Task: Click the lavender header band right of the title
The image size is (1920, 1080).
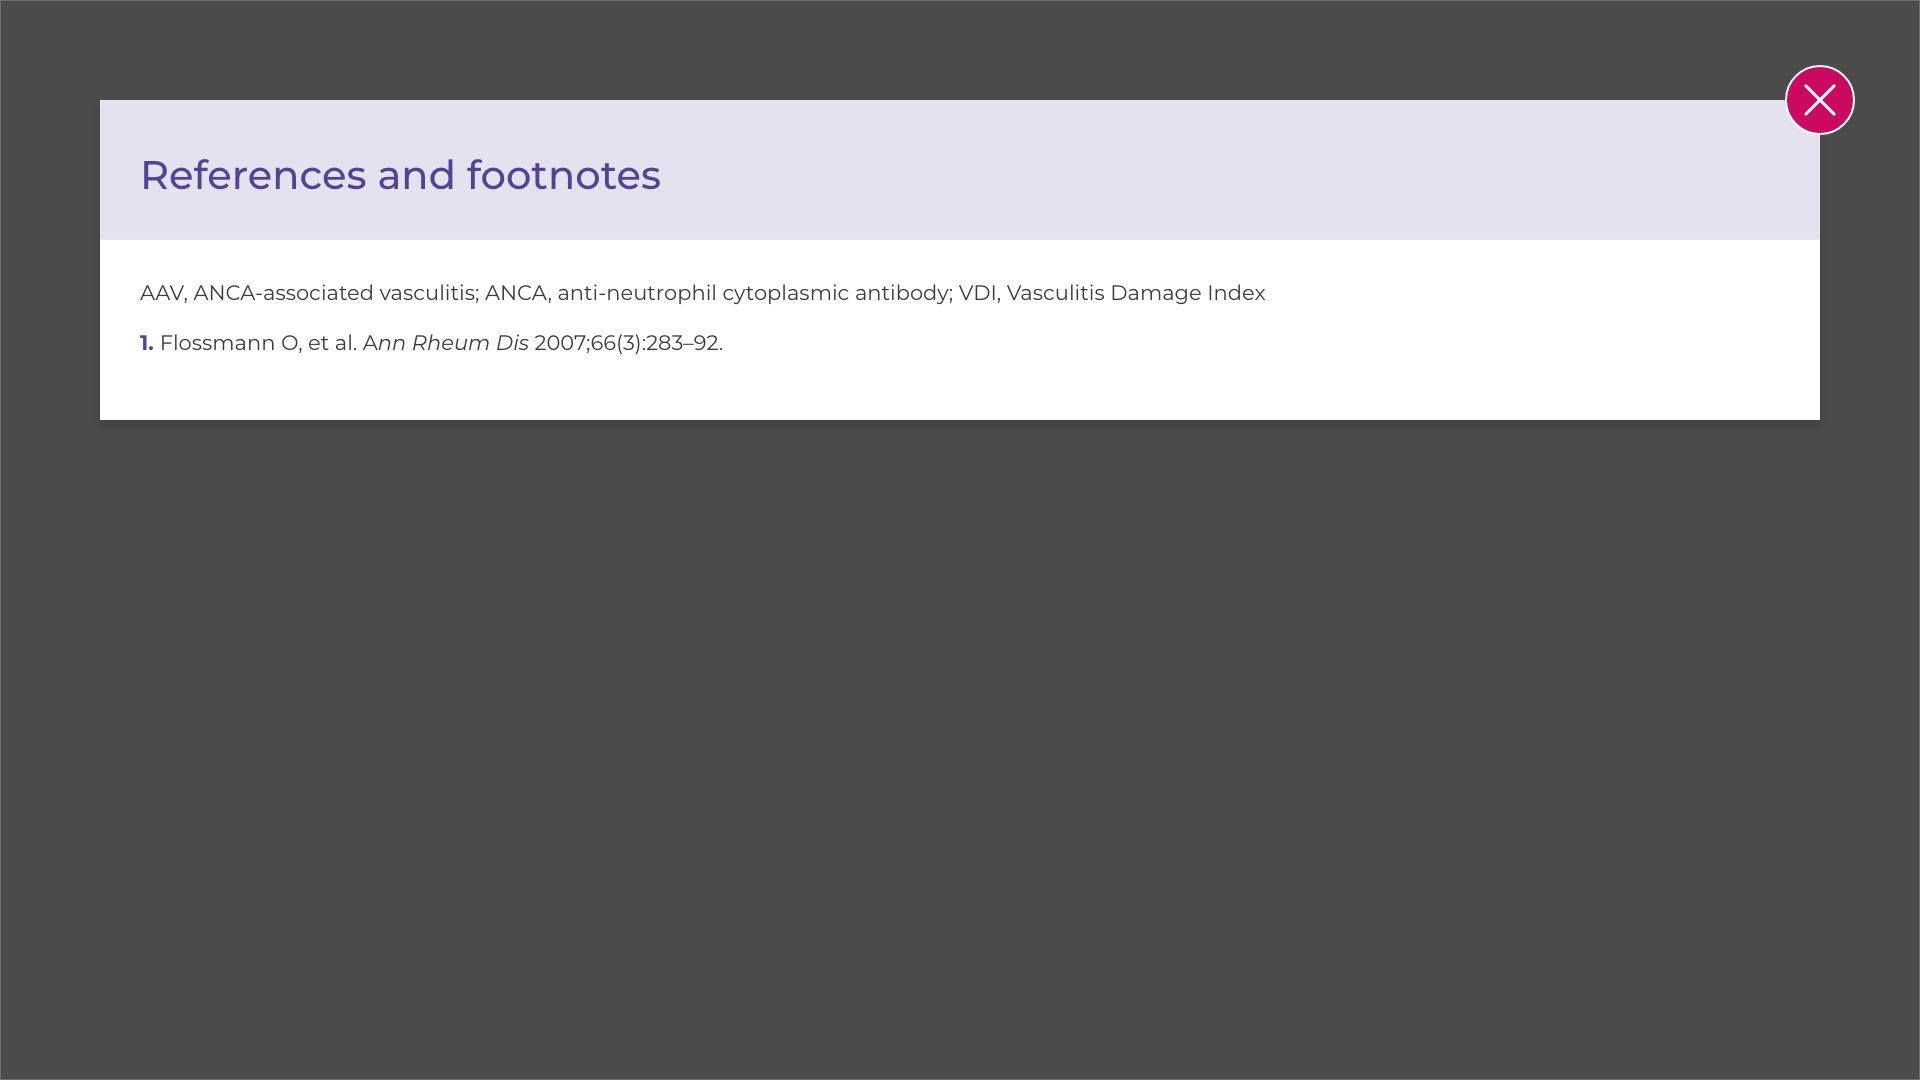Action: click(1200, 170)
